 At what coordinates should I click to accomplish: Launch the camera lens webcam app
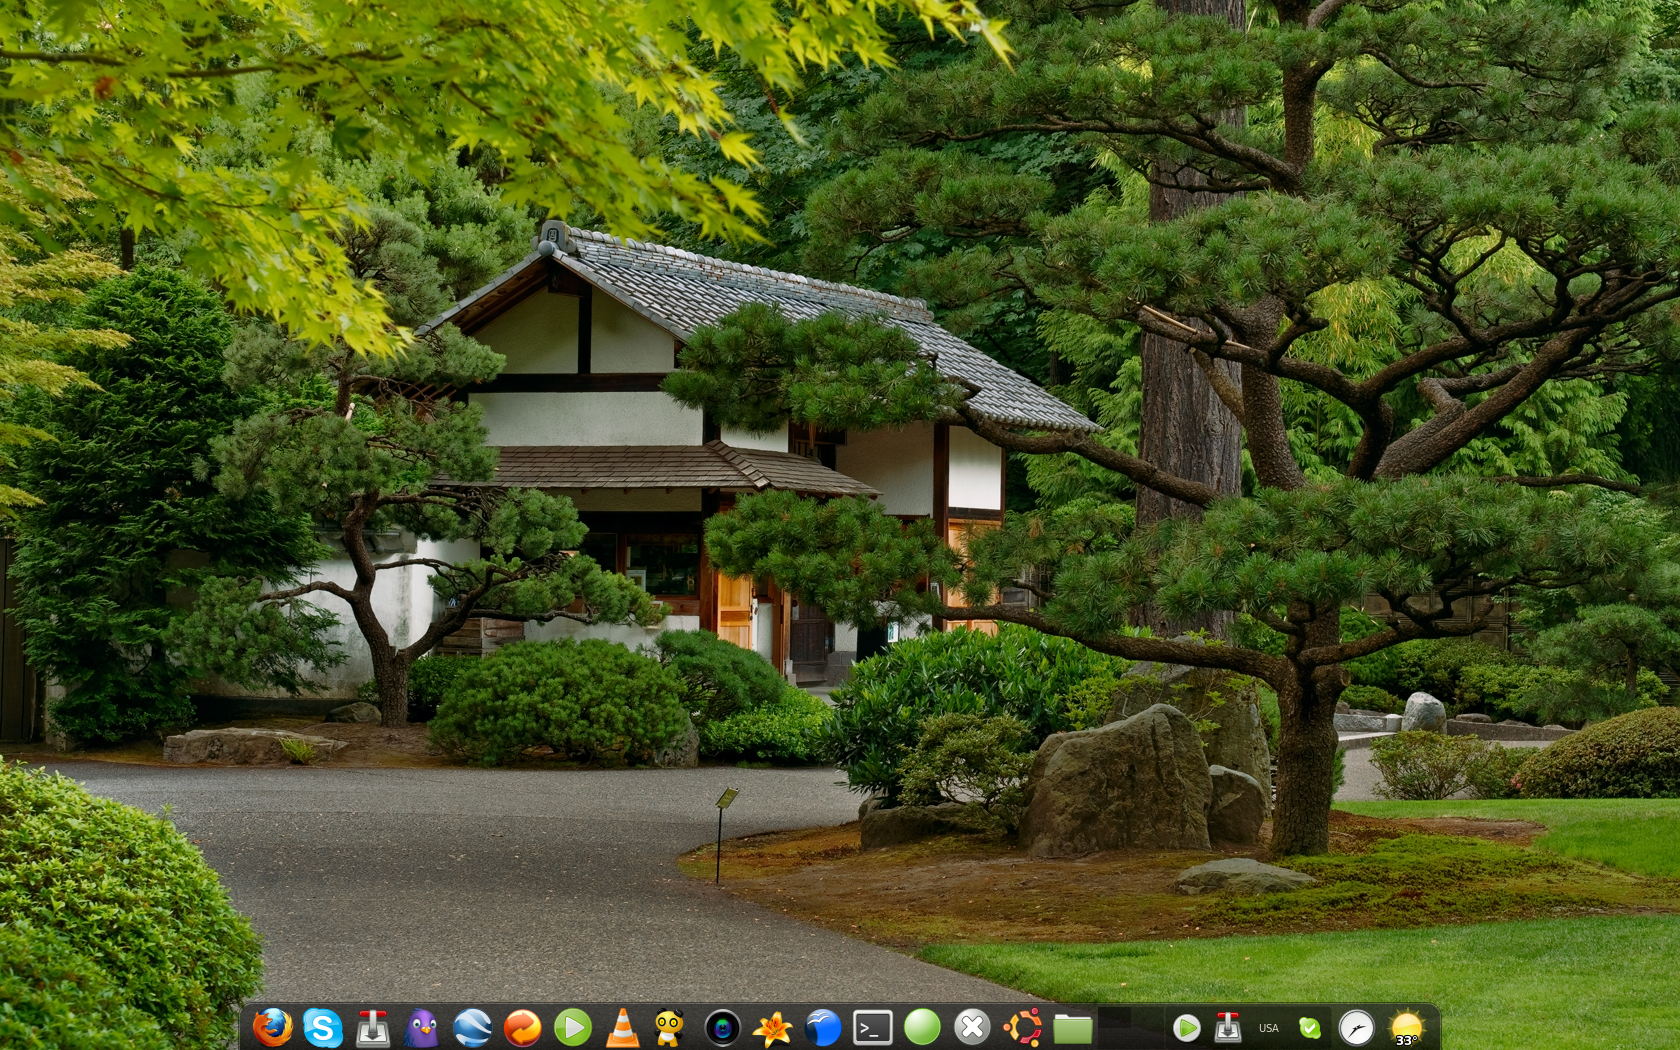tap(722, 1027)
